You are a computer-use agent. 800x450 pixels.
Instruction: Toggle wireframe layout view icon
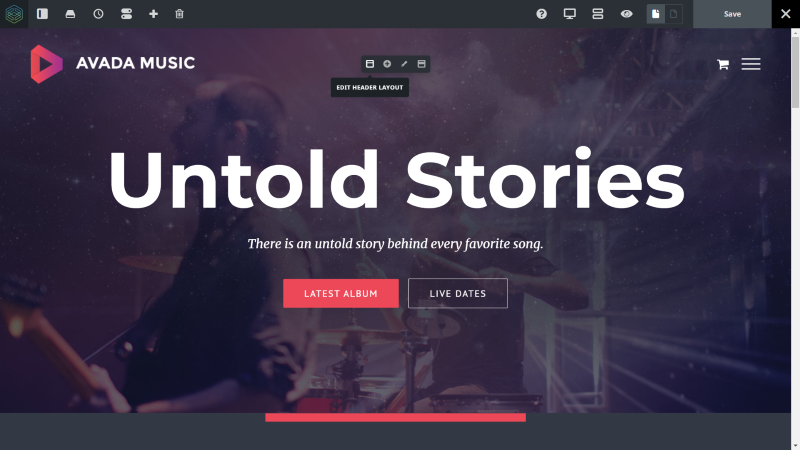click(597, 14)
